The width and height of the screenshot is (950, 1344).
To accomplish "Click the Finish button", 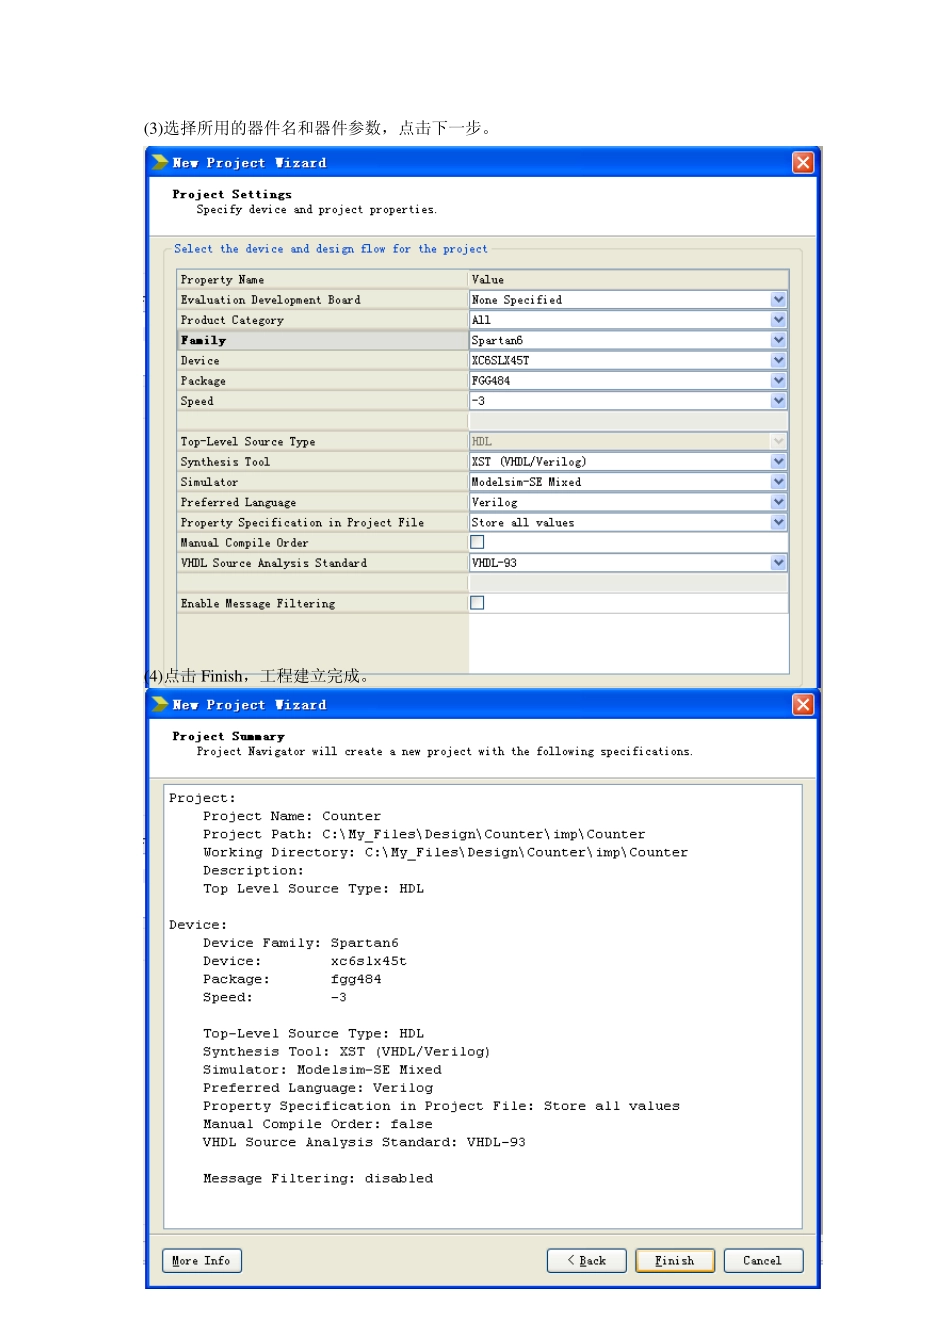I will pyautogui.click(x=675, y=1261).
